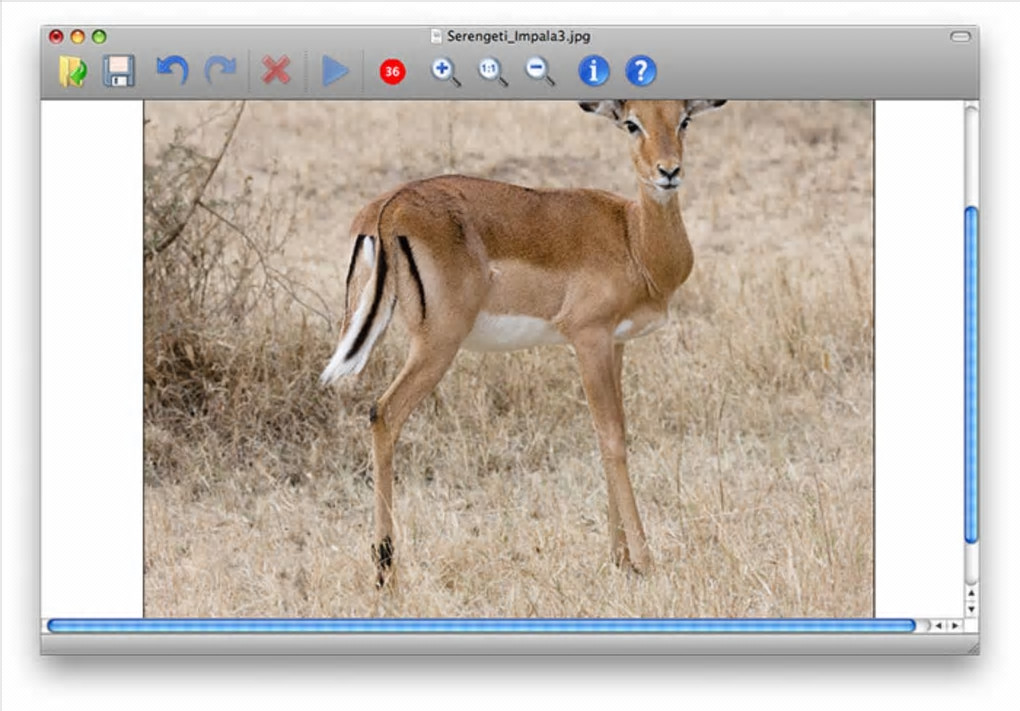Start processing with blue play arrow
Screen dimensions: 1020x711
335,71
